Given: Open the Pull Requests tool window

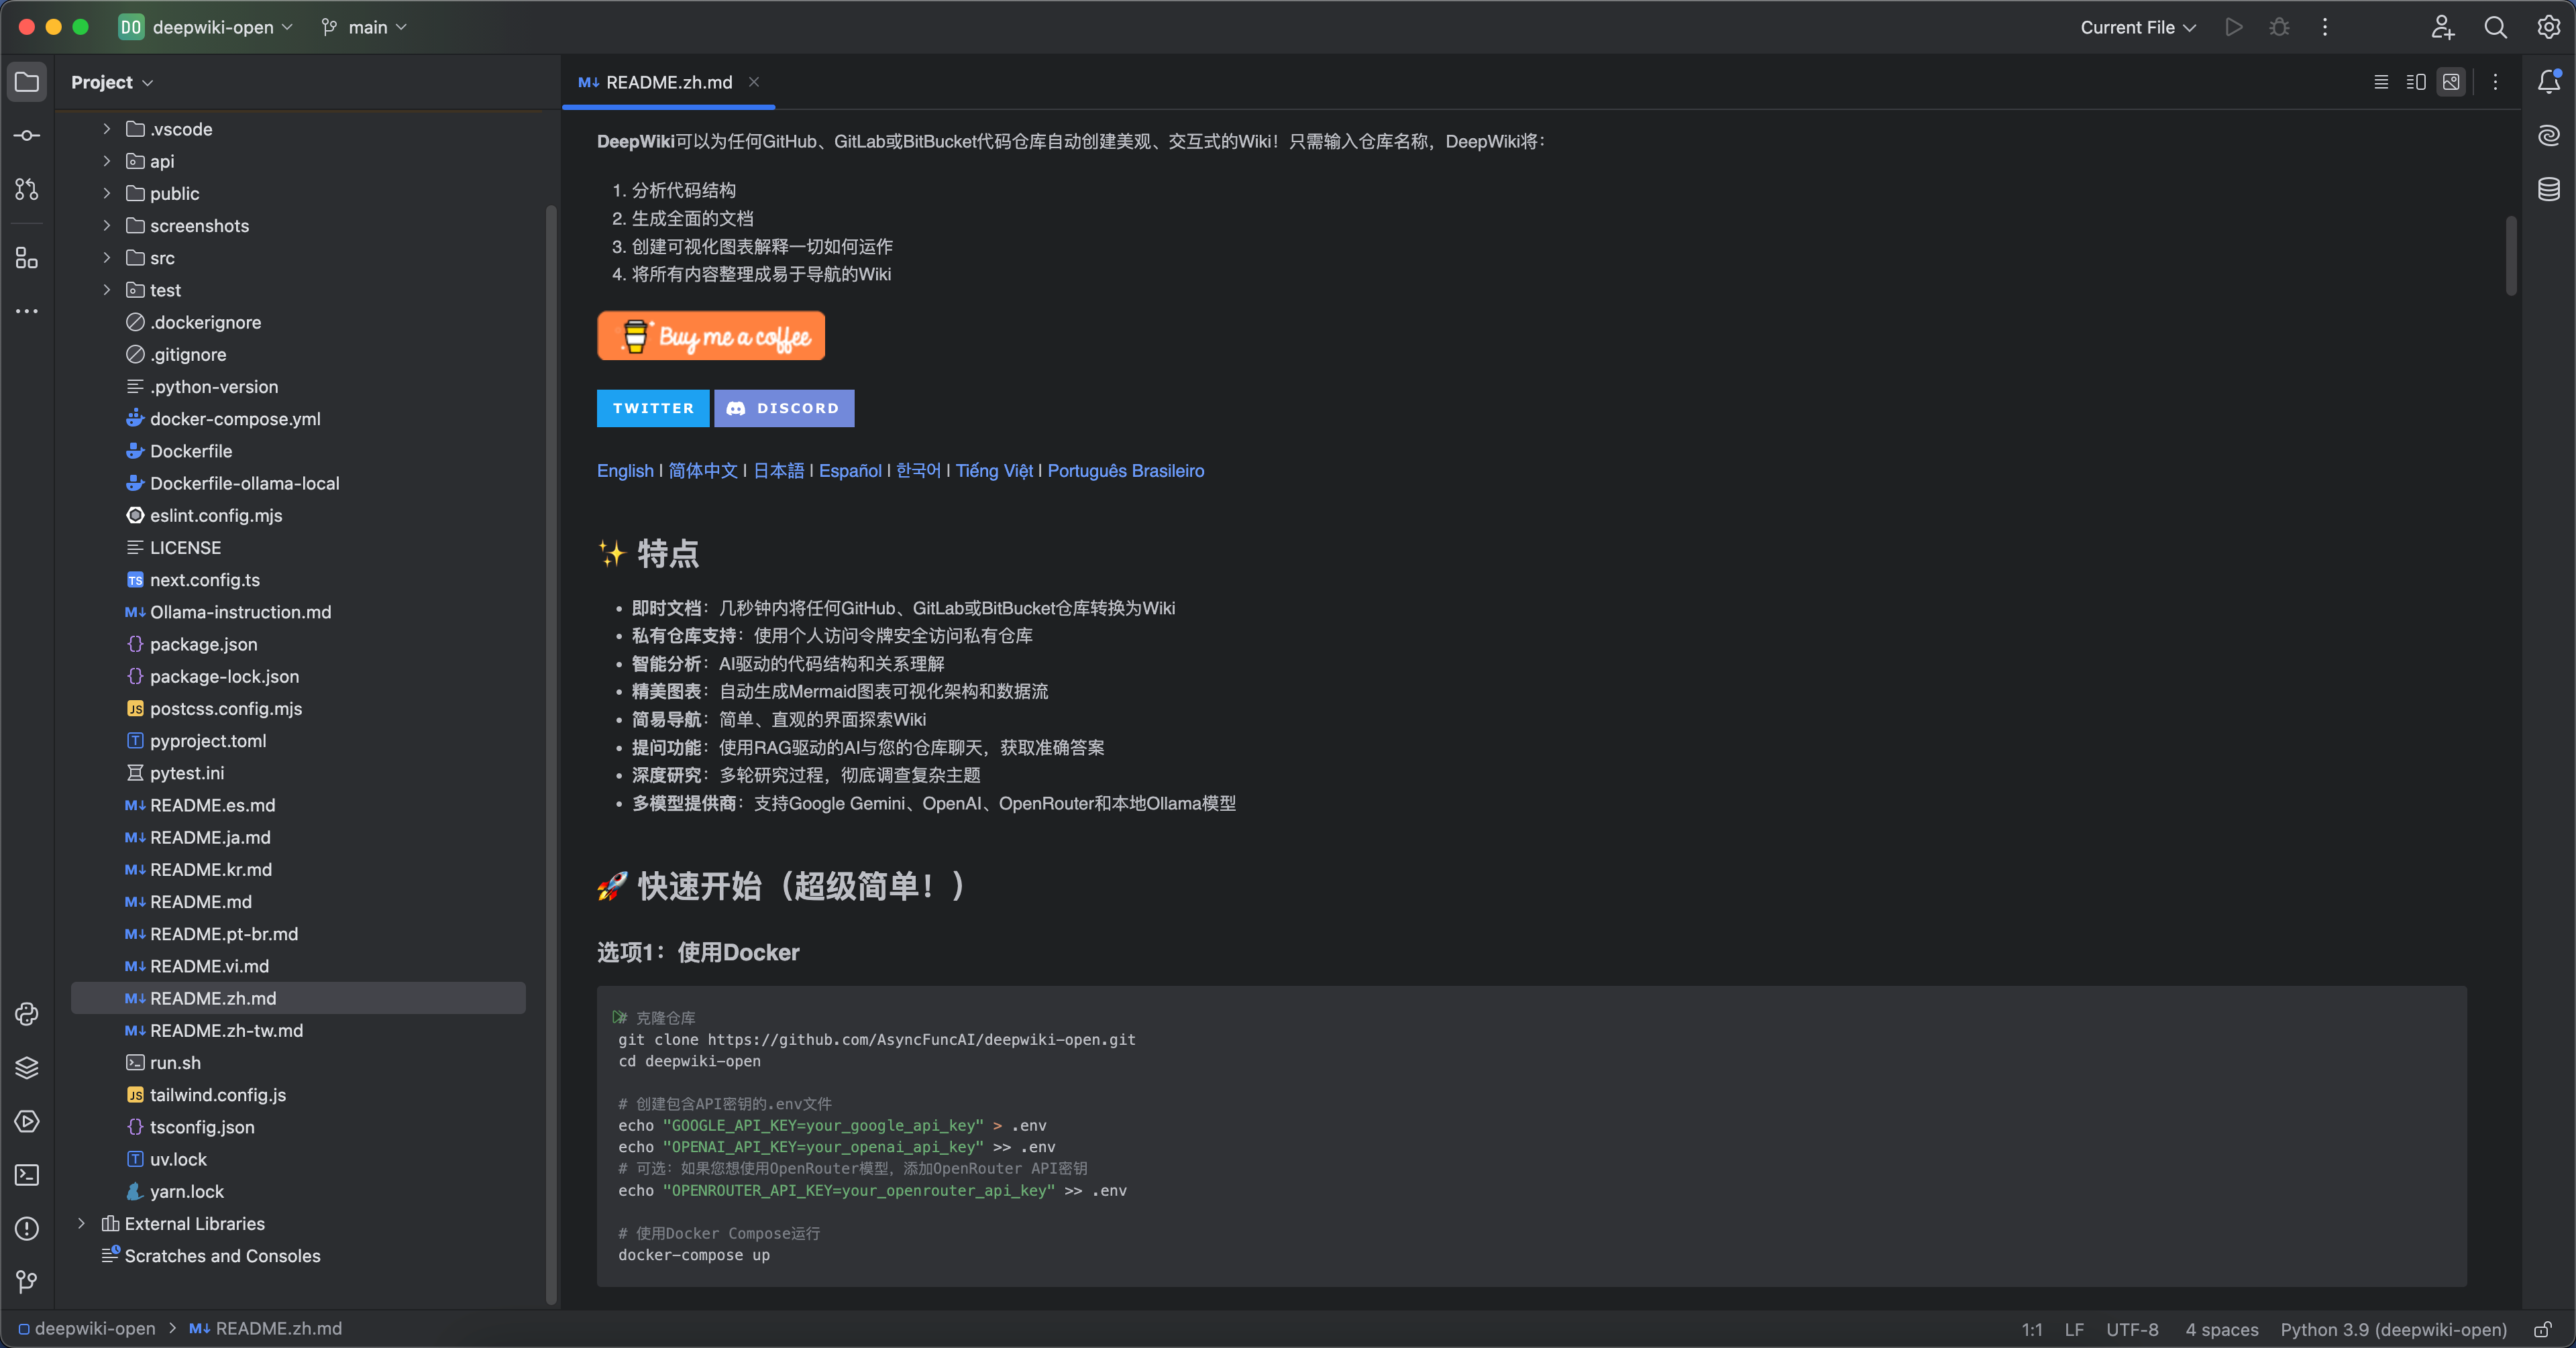Looking at the screenshot, I should point(27,189).
